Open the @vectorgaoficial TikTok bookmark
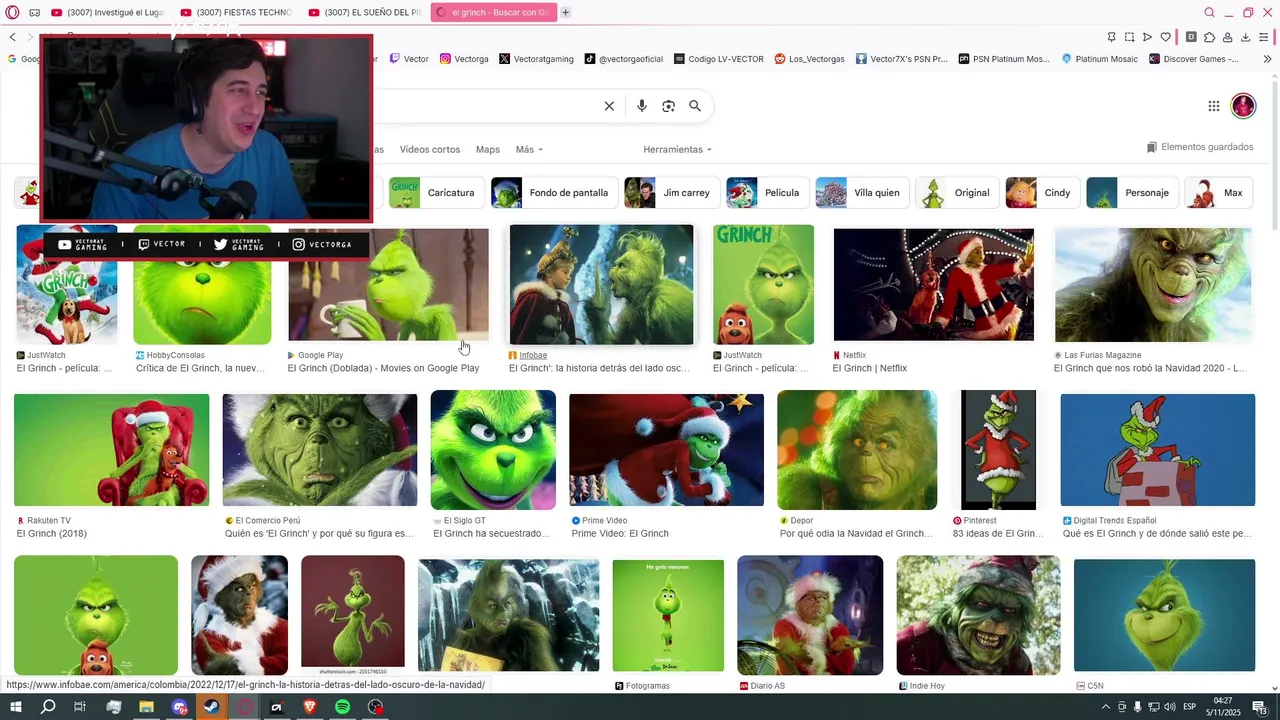Screen dimensions: 1280x720 [x=623, y=59]
